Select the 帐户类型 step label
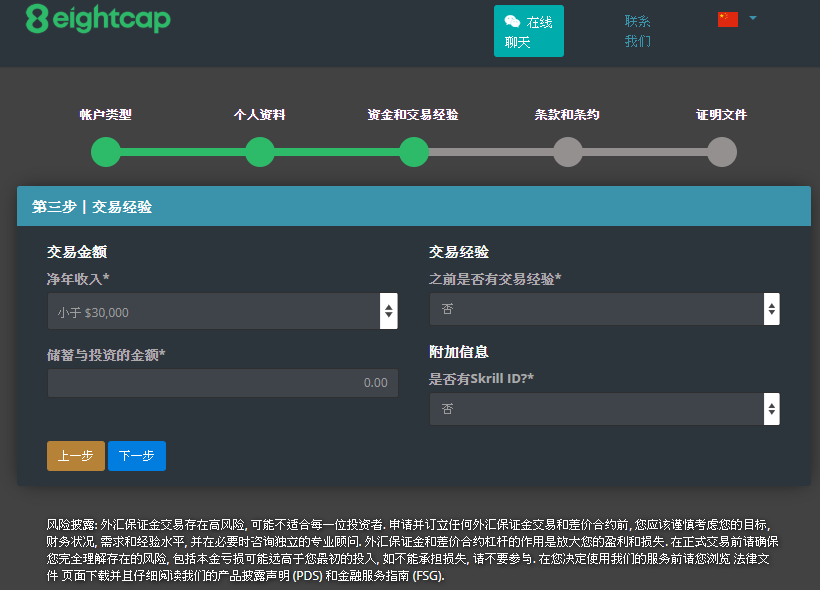The height and width of the screenshot is (590, 820). tap(106, 115)
